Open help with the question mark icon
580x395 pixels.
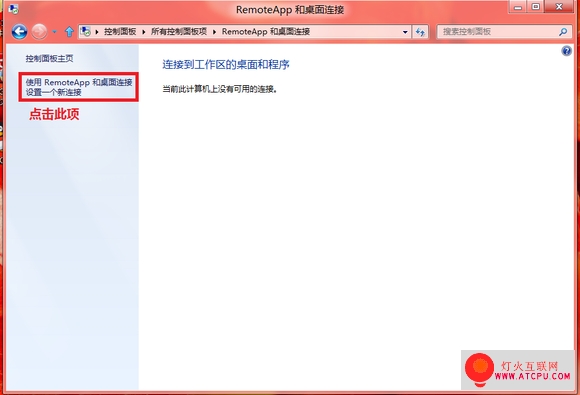click(x=566, y=51)
